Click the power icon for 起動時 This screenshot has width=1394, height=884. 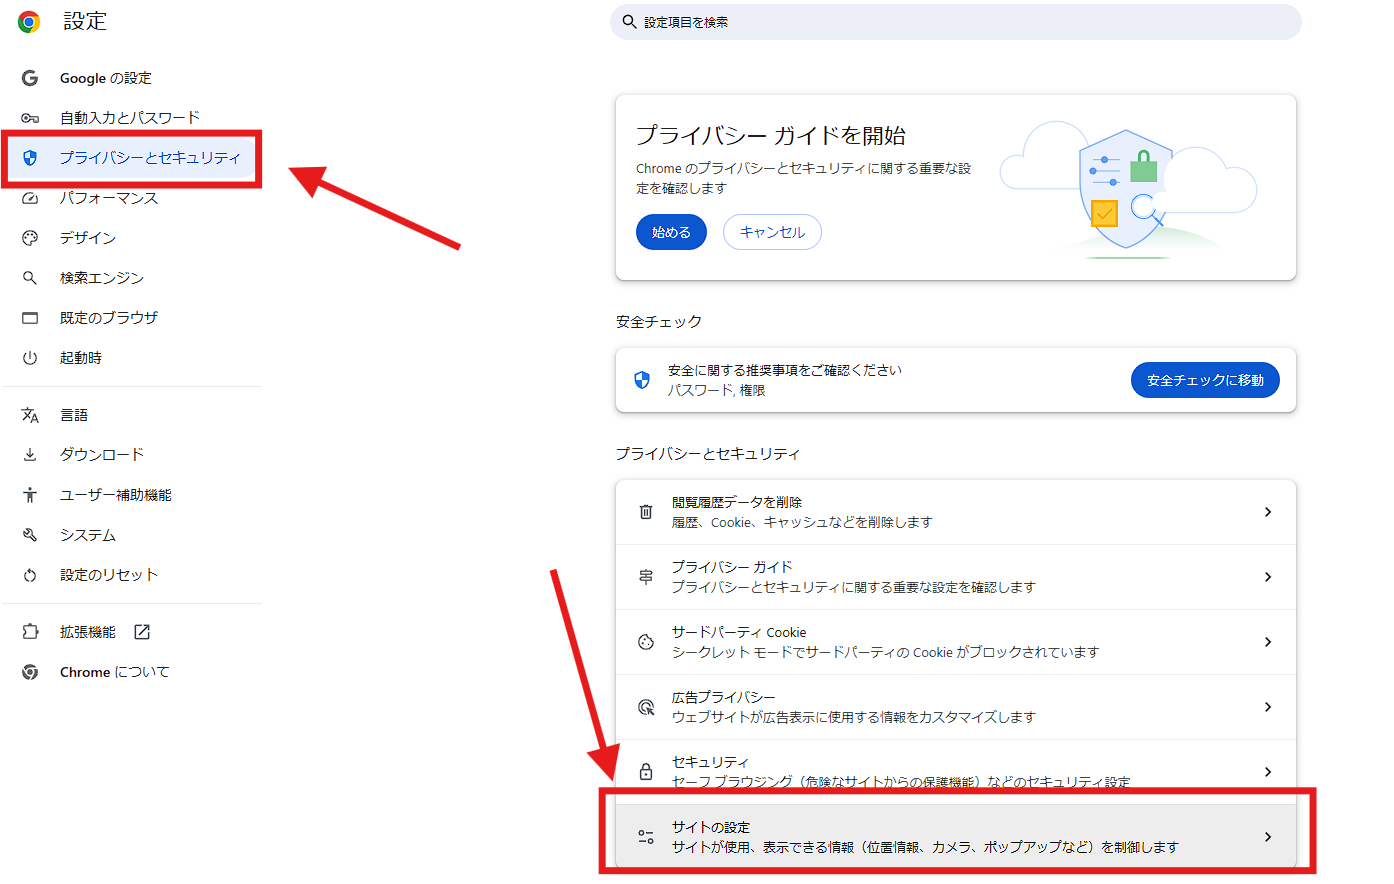click(30, 358)
